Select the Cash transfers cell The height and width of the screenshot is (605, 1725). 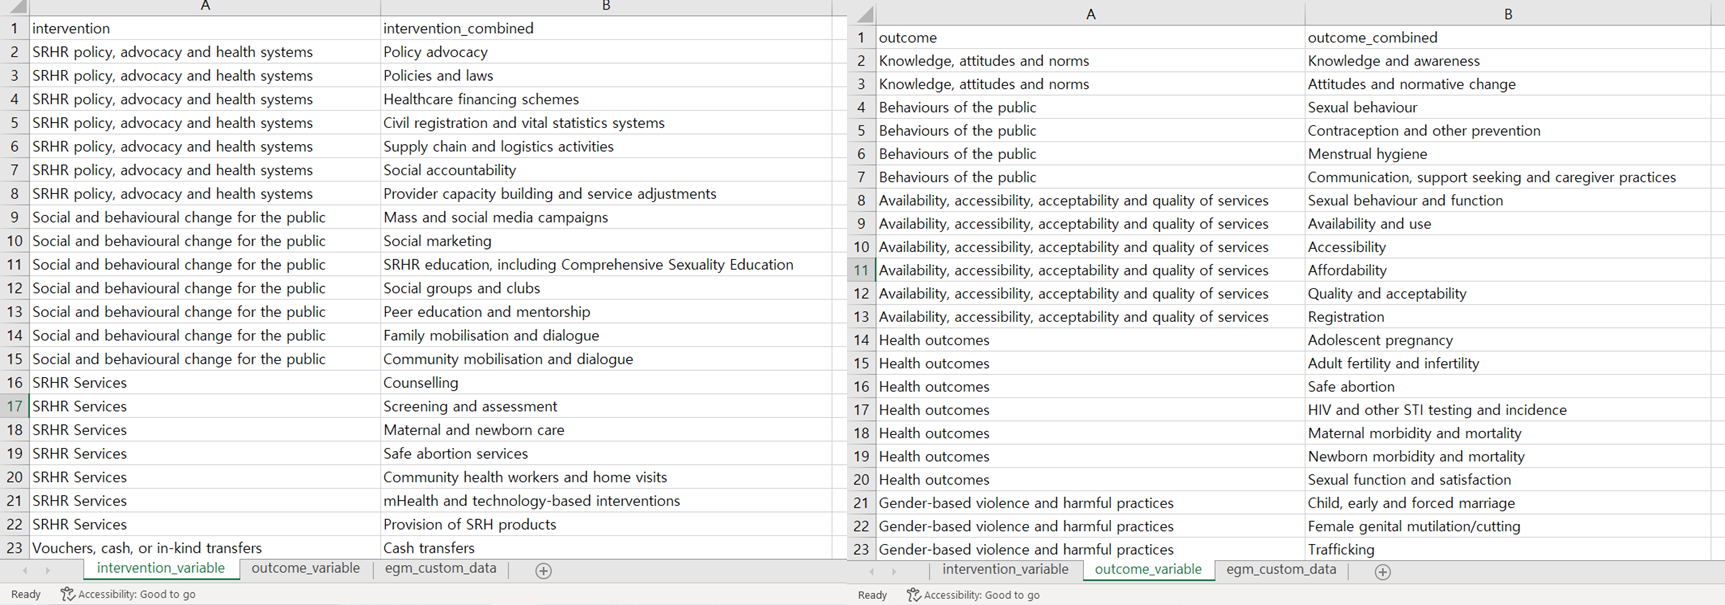coord(428,548)
